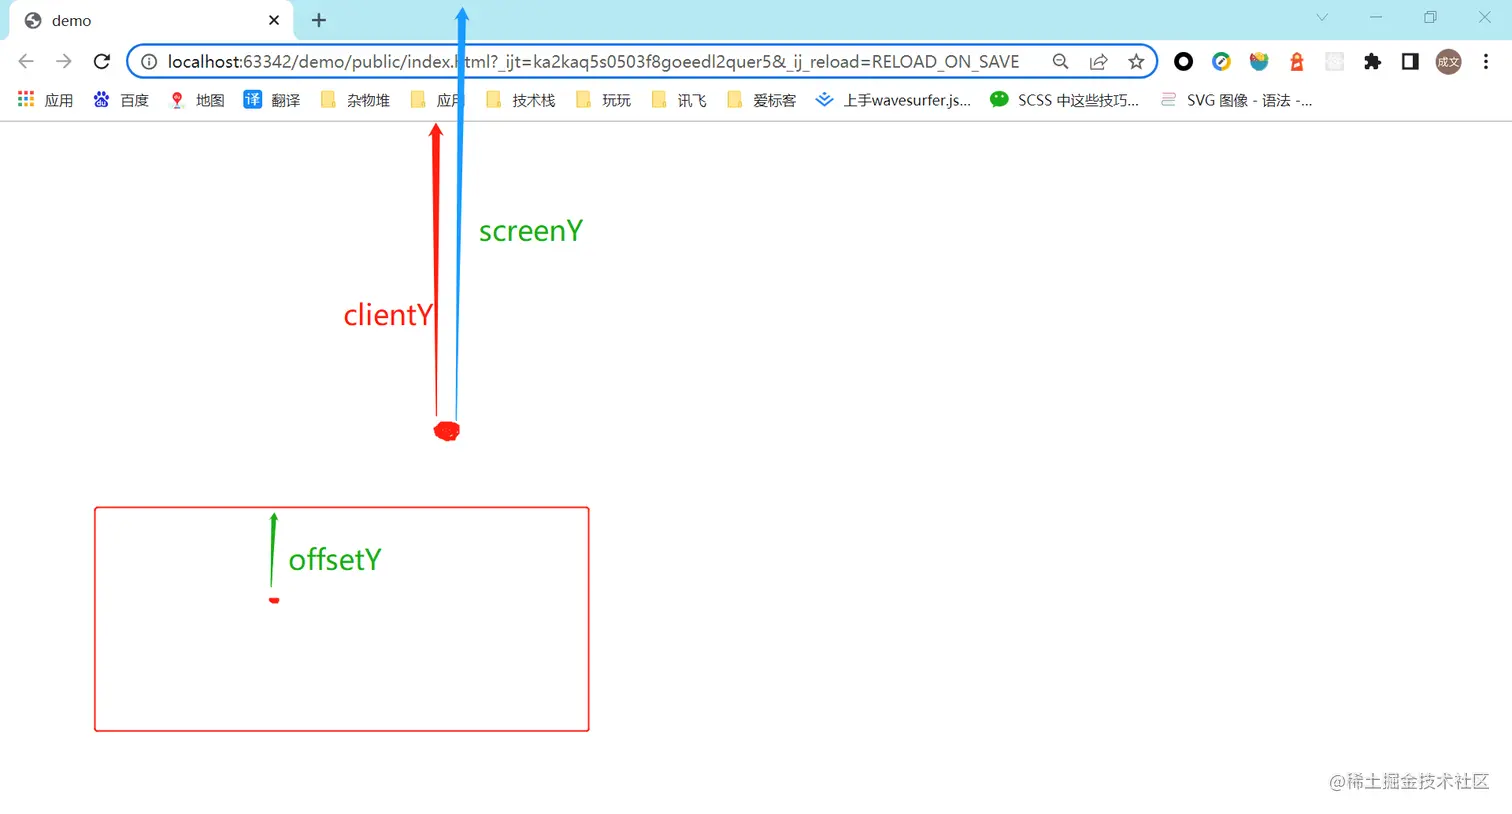Expand the 爱标客 bookmark folder
1512x814 pixels.
[x=762, y=100]
